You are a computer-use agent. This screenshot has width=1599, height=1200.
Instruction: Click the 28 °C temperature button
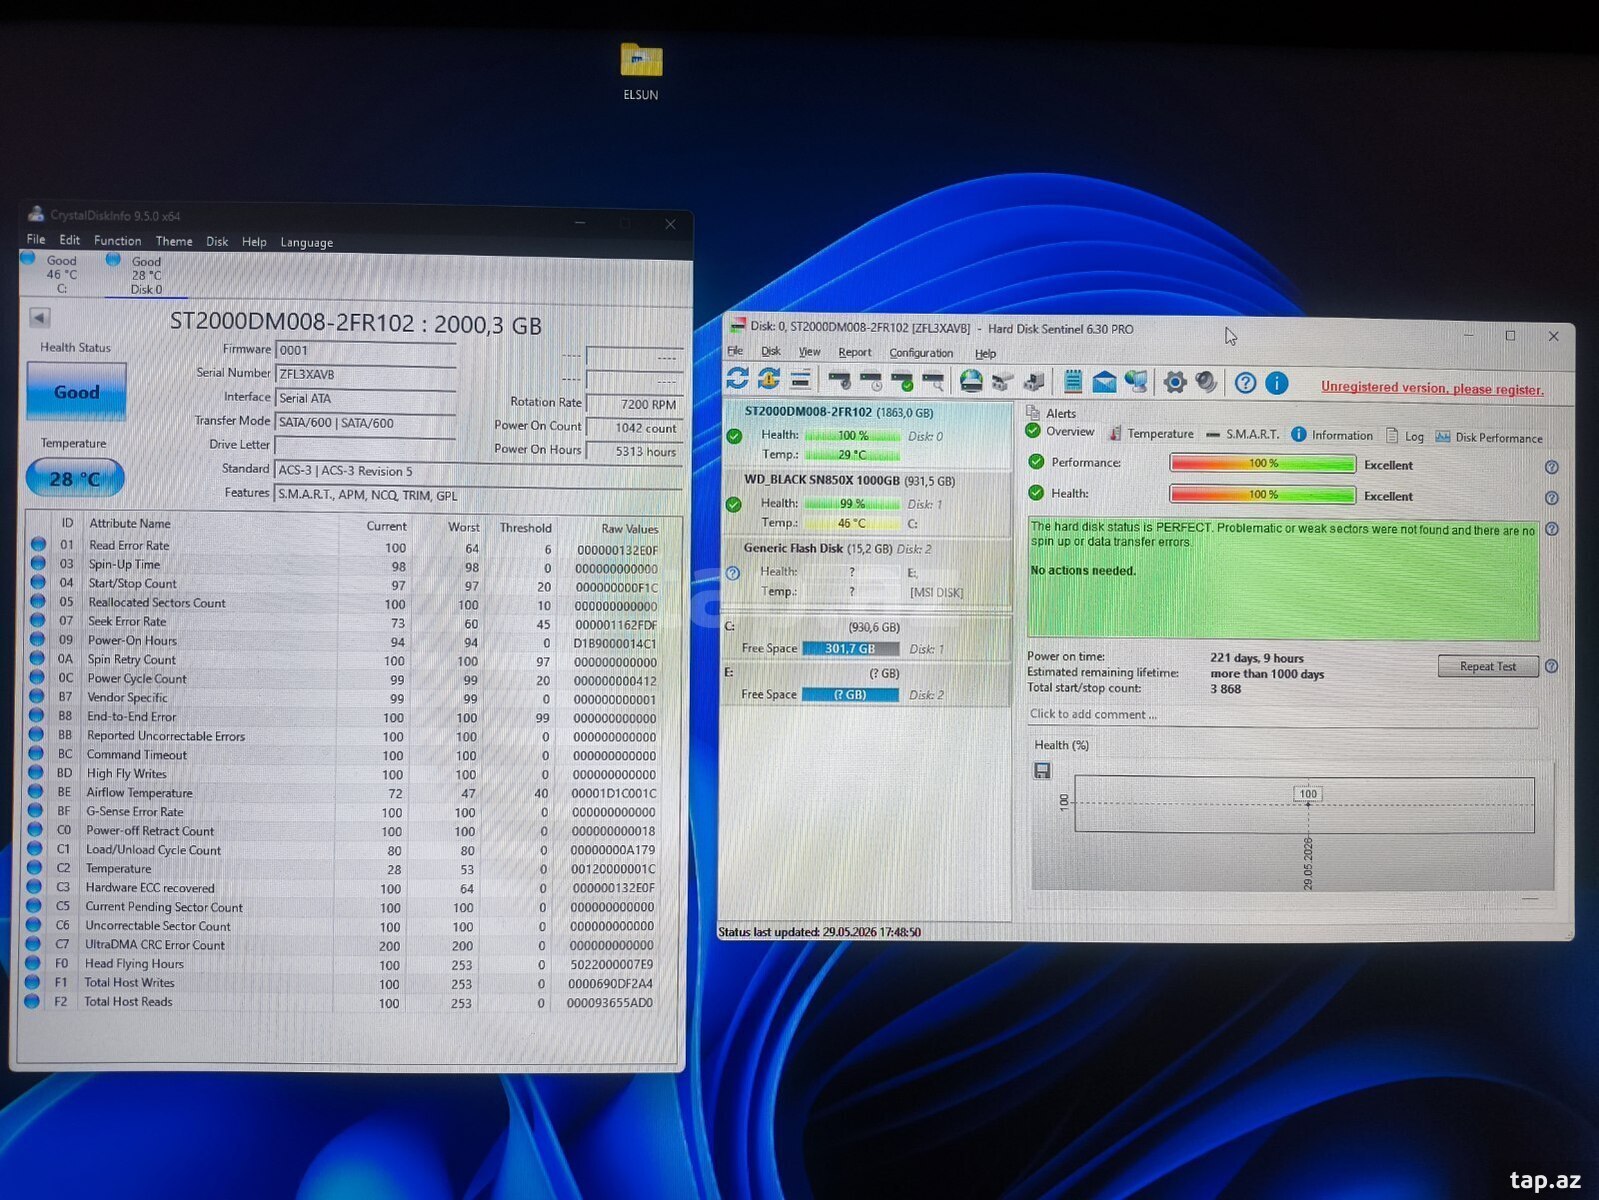tap(75, 478)
